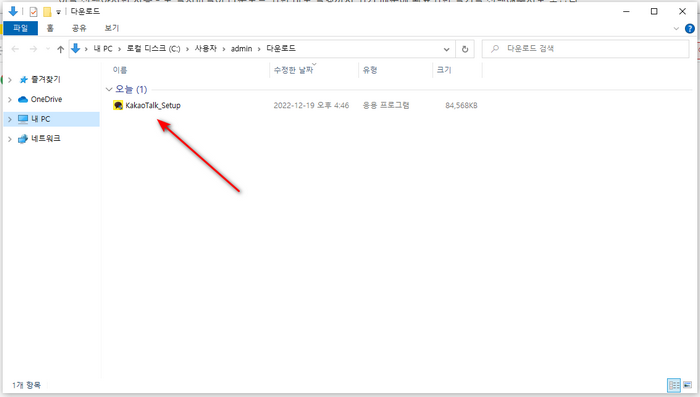Select 네트워크 in navigation pane

click(46, 138)
